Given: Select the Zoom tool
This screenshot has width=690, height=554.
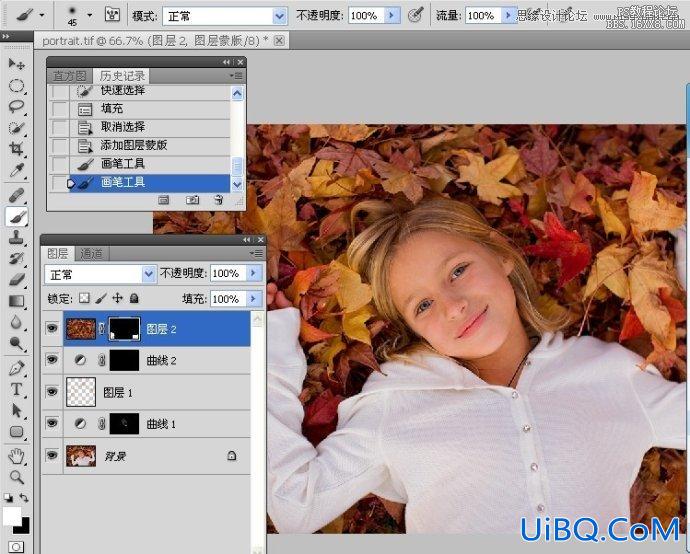Looking at the screenshot, I should pyautogui.click(x=16, y=477).
